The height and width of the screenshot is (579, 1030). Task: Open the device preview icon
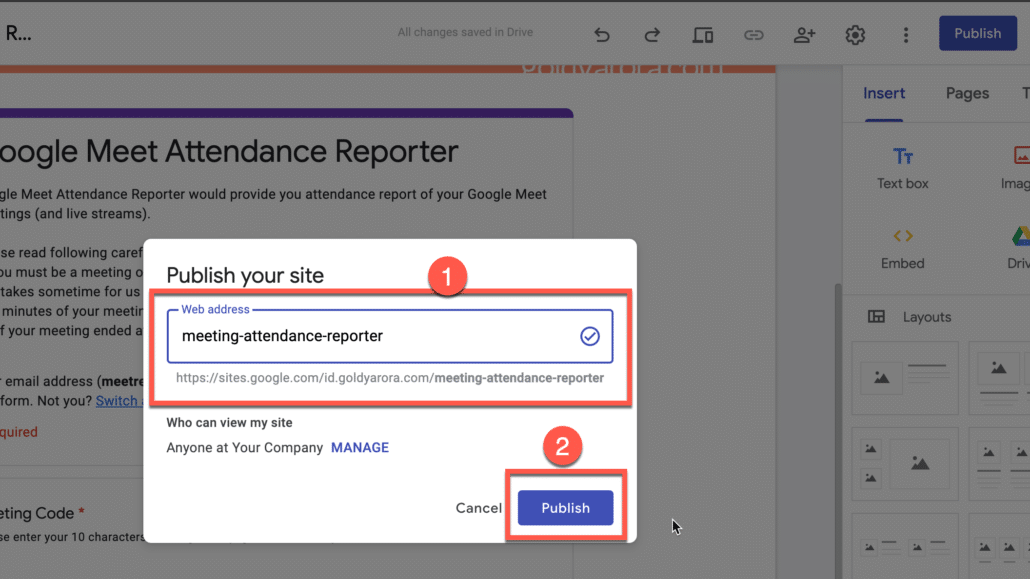click(702, 34)
